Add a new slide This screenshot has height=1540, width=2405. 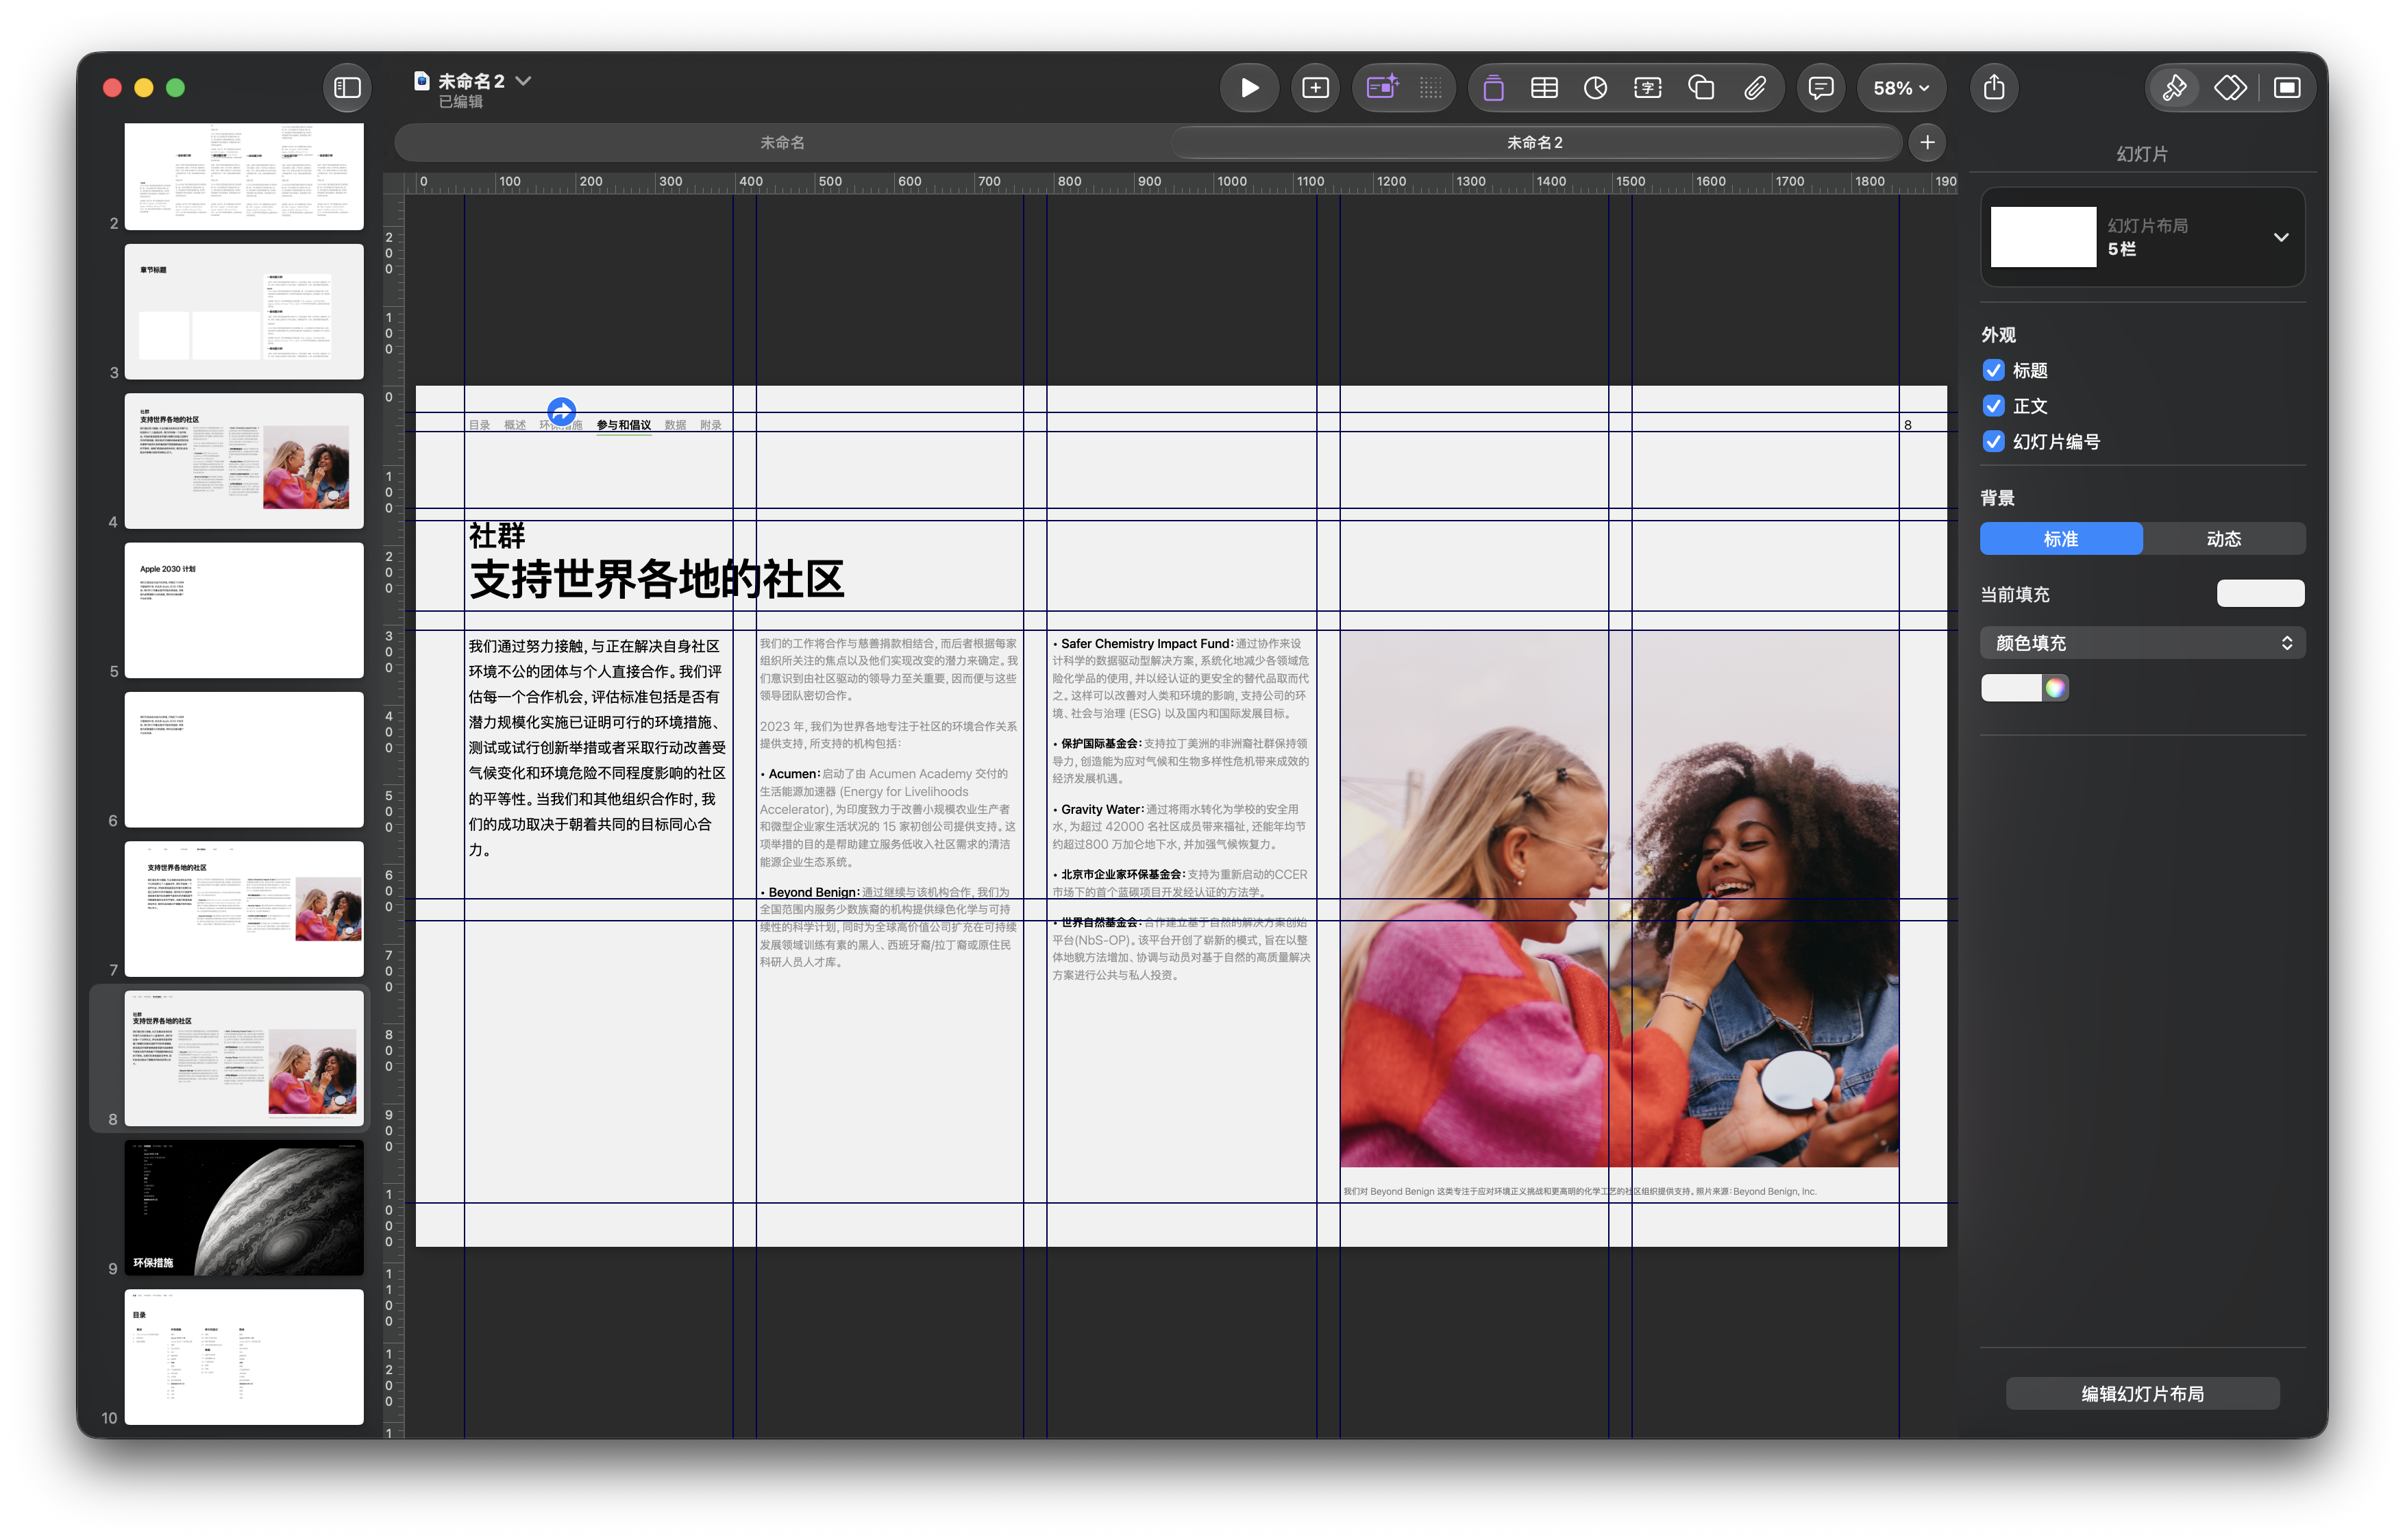(x=1315, y=88)
